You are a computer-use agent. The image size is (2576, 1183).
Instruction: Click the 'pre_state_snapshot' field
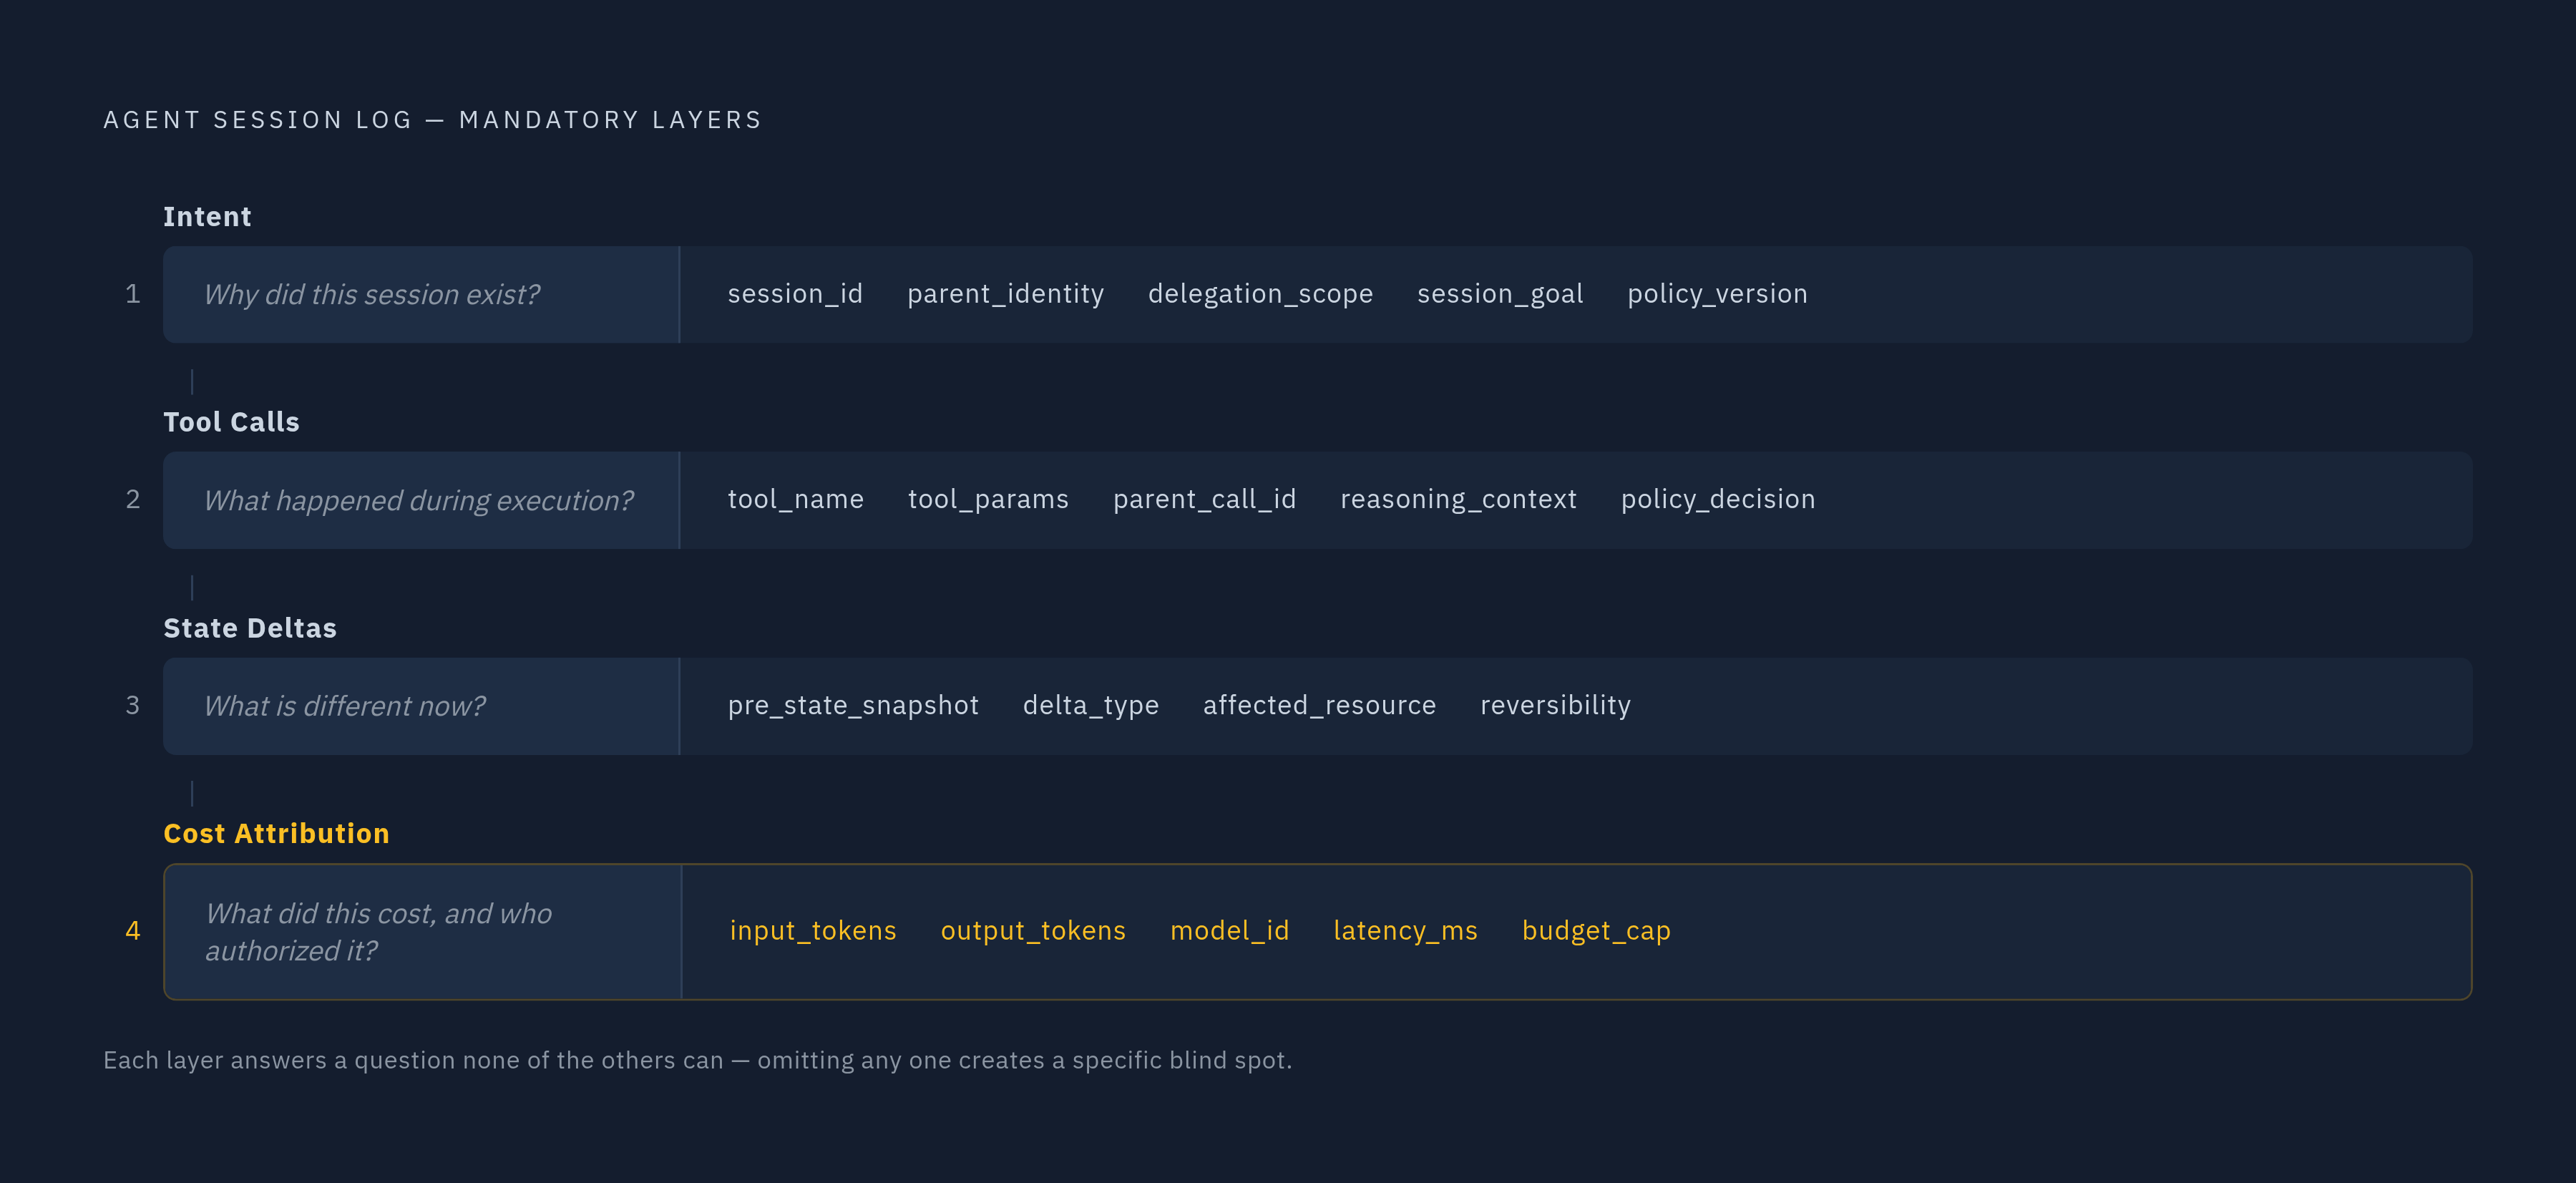(853, 705)
